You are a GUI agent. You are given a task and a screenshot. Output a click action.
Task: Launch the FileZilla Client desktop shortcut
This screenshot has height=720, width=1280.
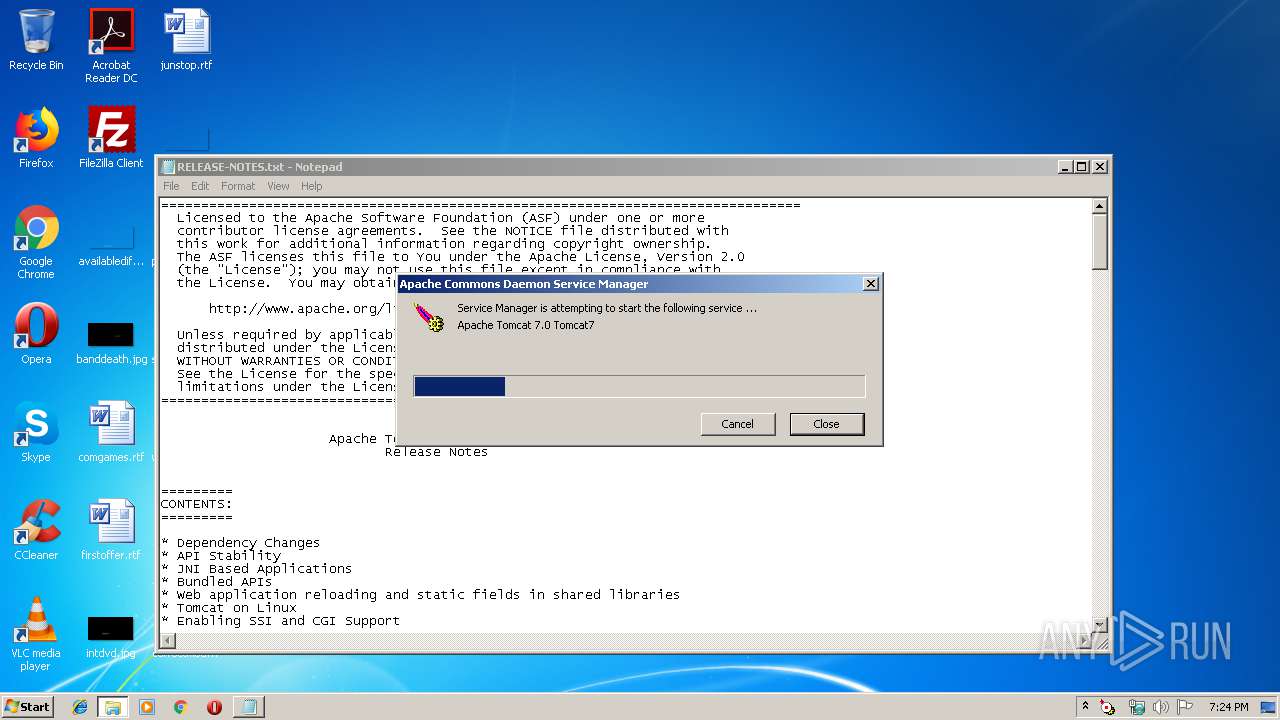[x=111, y=138]
